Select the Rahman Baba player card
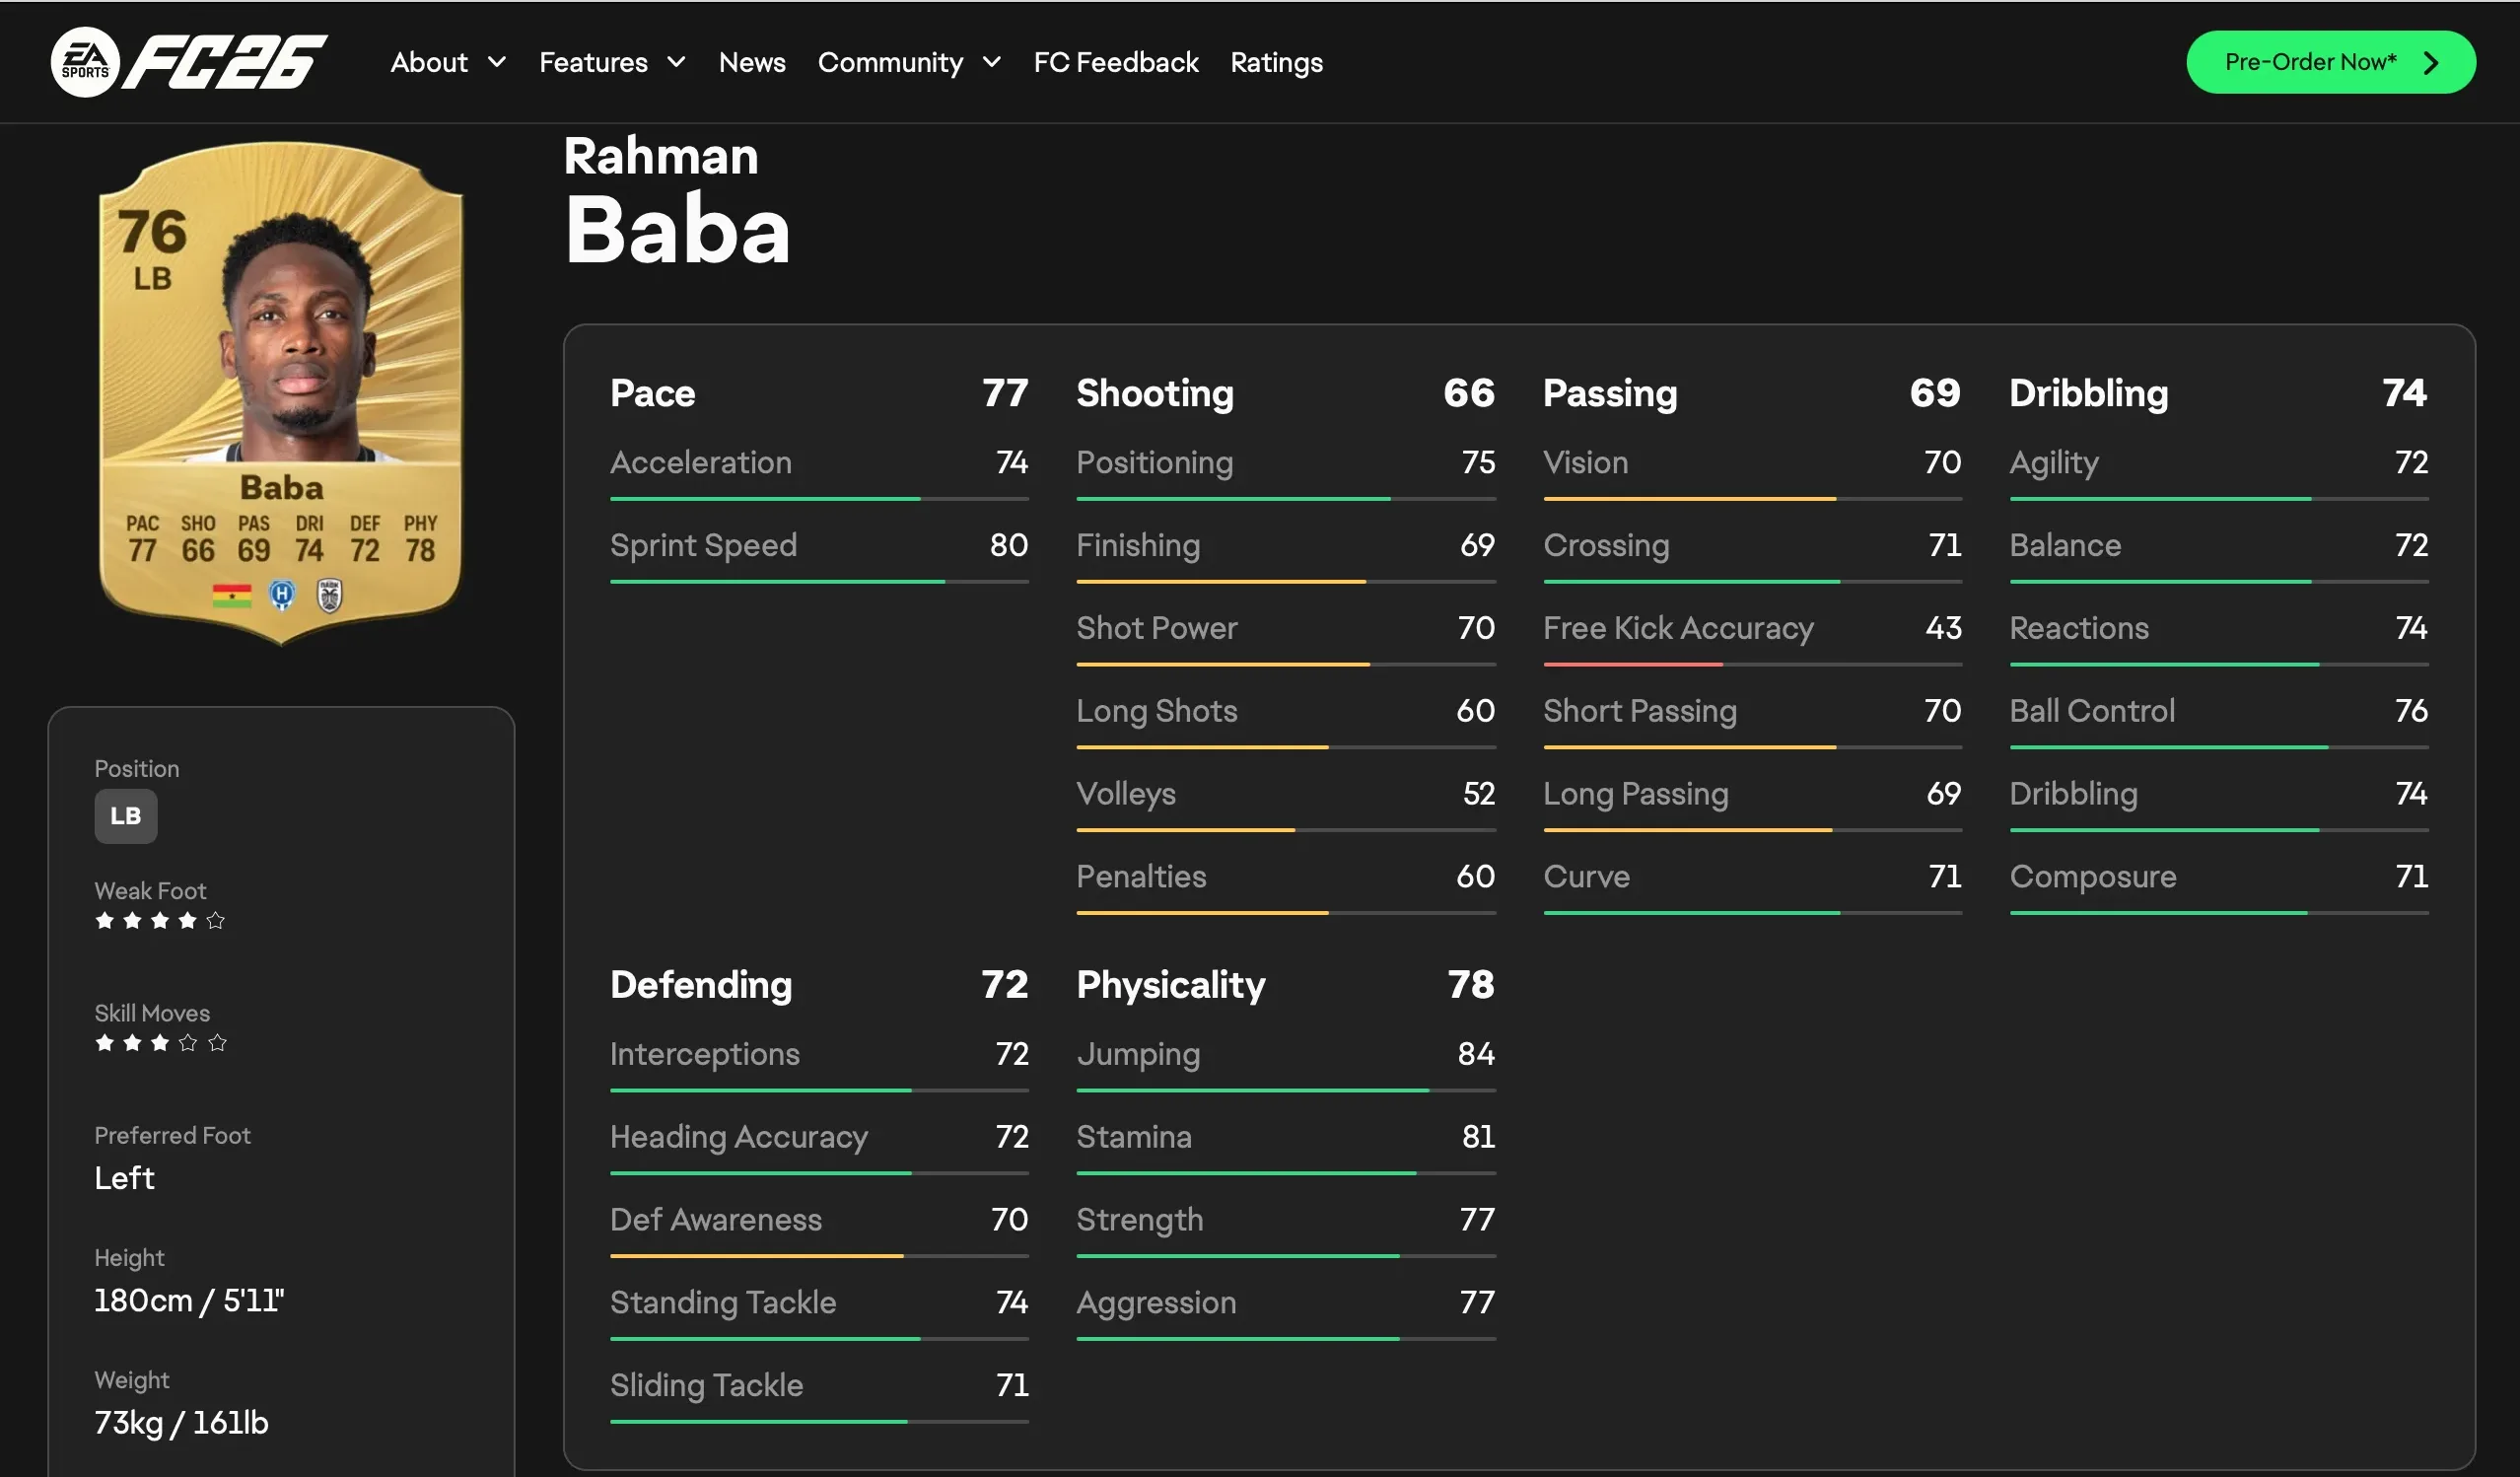This screenshot has width=2520, height=1477. coord(281,393)
